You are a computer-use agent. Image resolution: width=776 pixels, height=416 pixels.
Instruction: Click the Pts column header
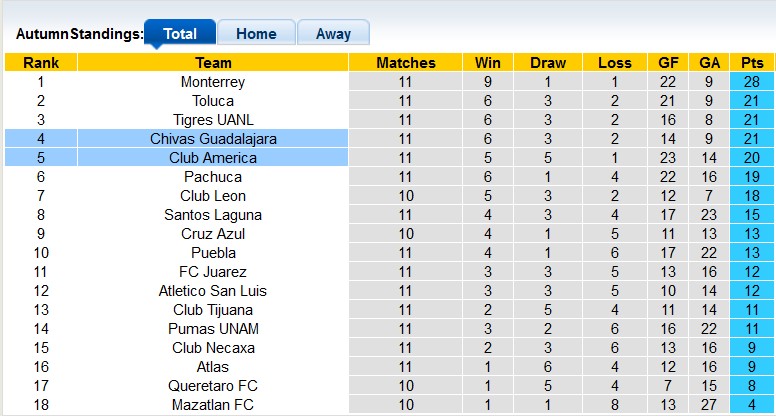tap(752, 63)
